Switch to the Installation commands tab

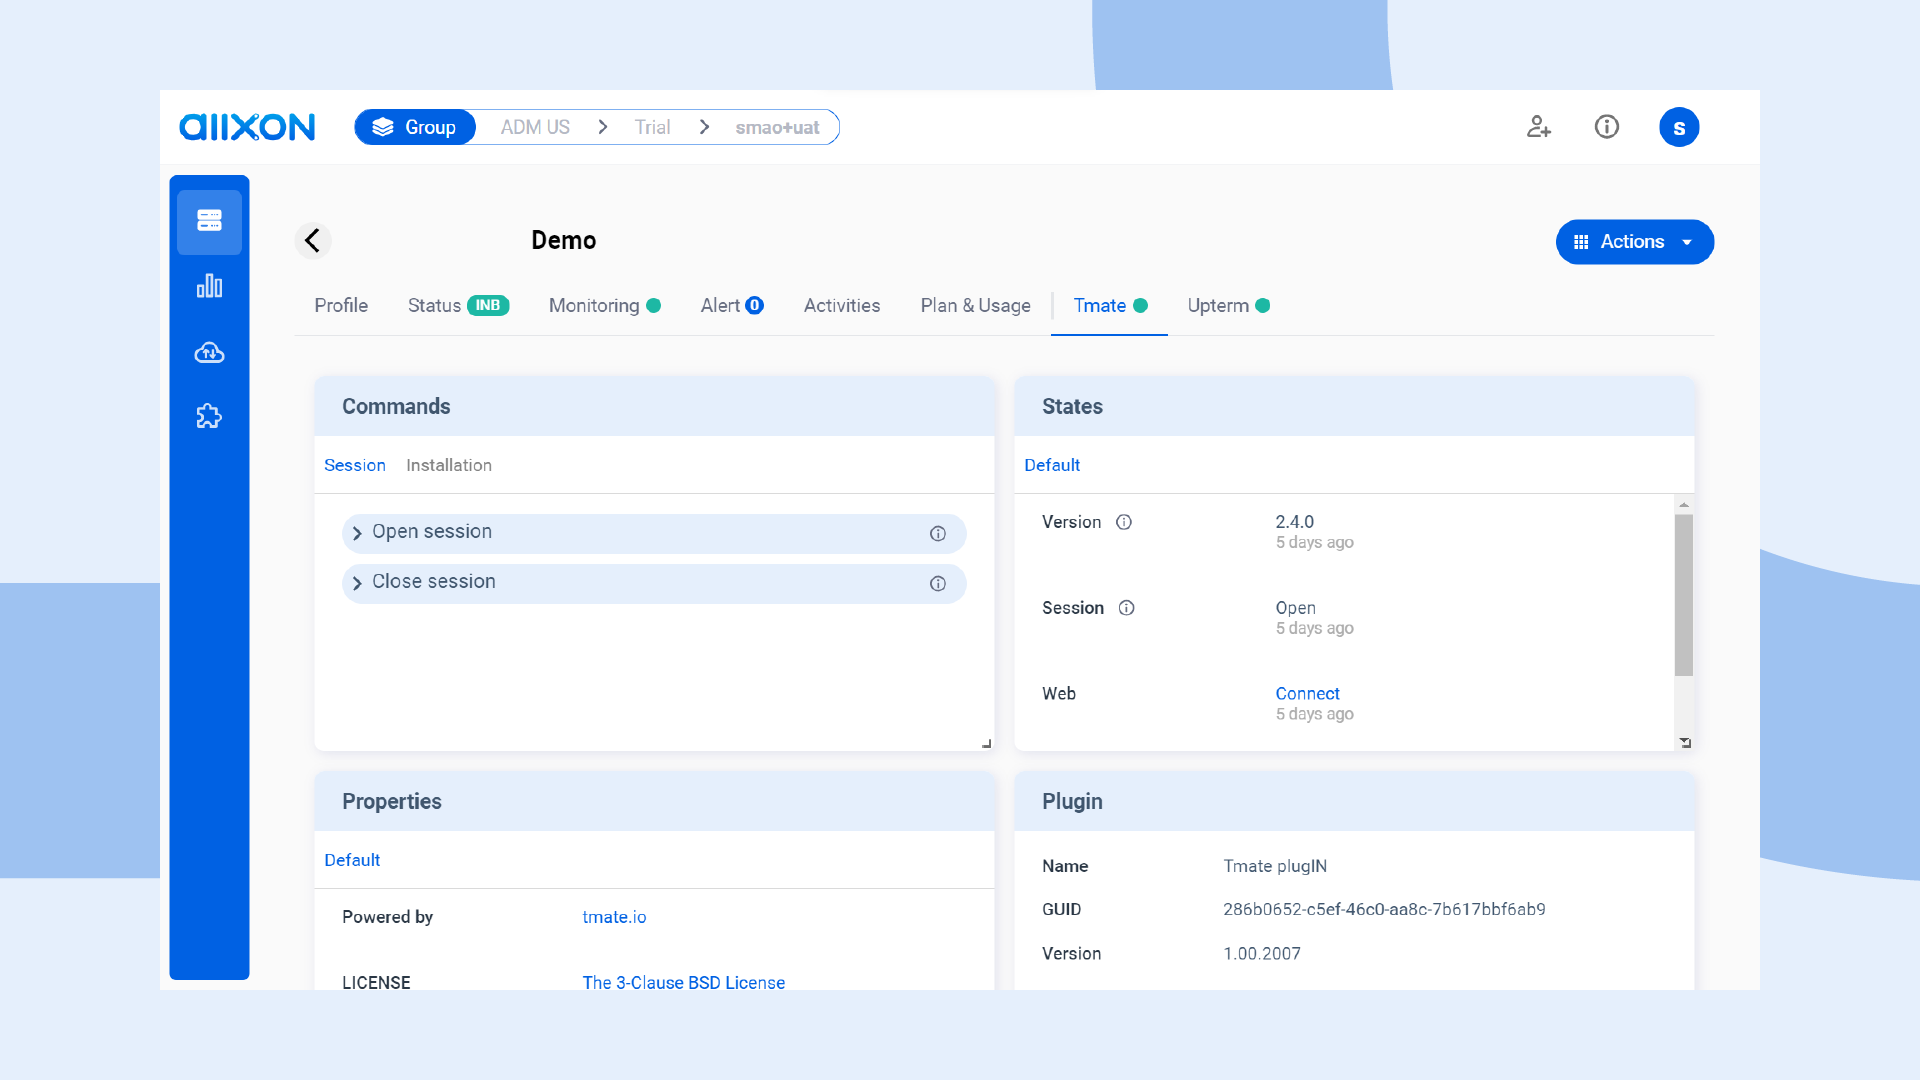448,465
